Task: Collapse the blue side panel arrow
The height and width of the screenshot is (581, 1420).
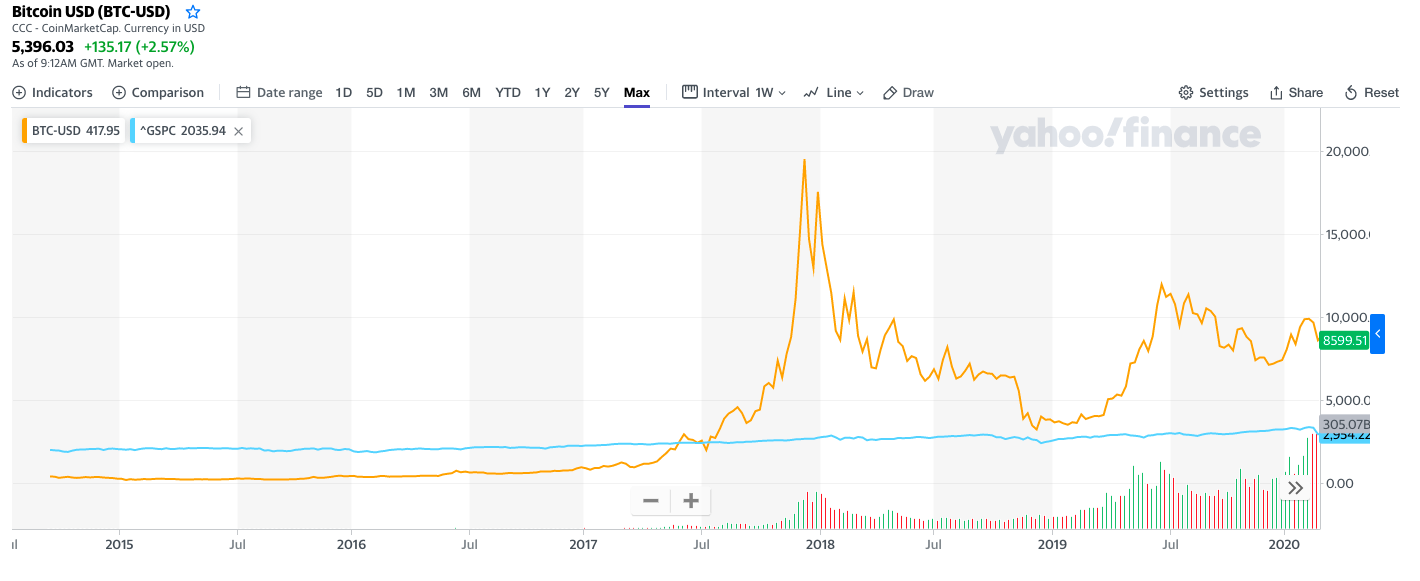Action: (1377, 333)
